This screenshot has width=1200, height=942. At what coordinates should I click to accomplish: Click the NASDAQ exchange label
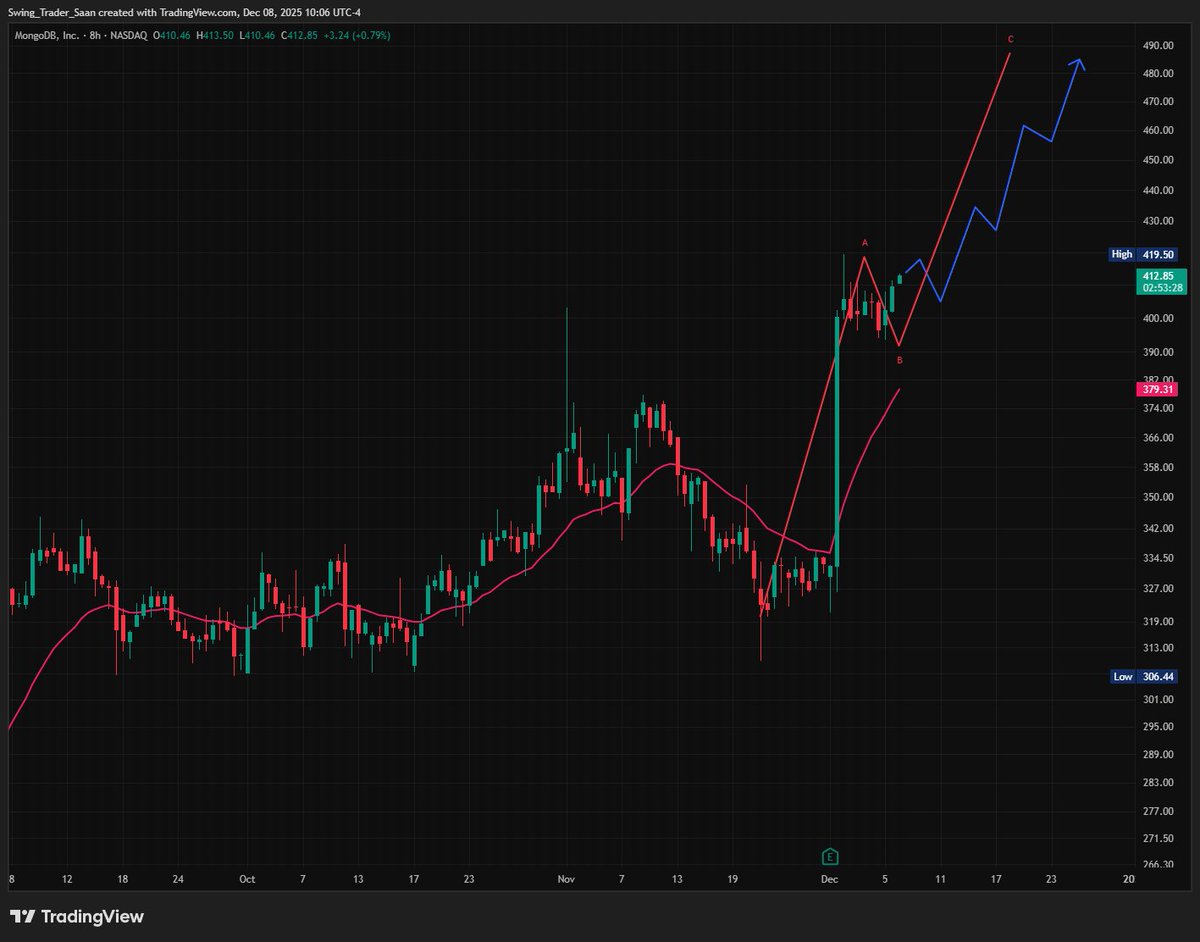129,35
